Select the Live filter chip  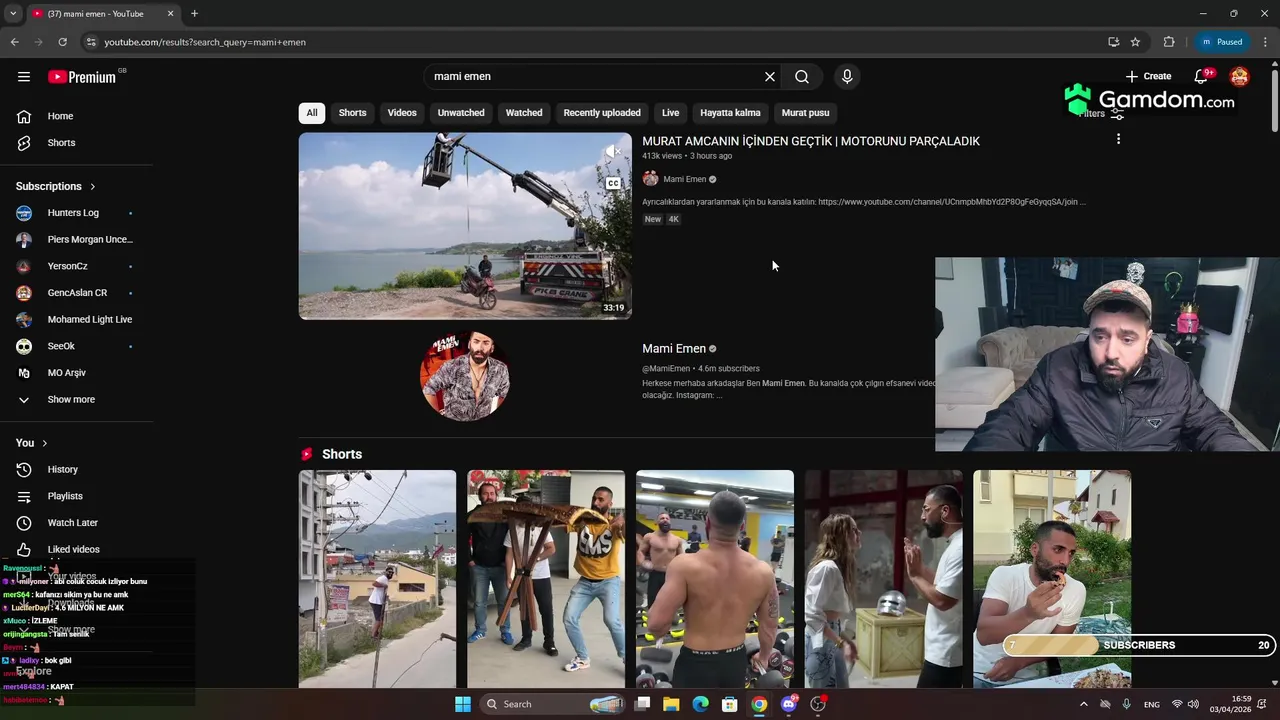(670, 113)
